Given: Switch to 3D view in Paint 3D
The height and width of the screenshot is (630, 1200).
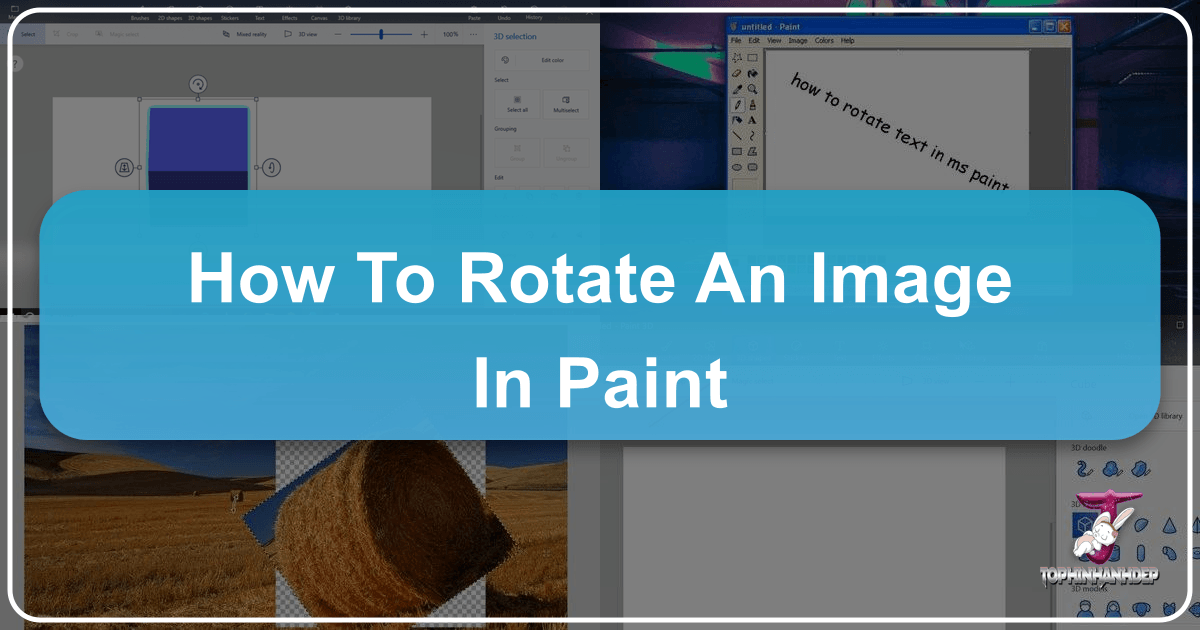Looking at the screenshot, I should click(x=307, y=33).
